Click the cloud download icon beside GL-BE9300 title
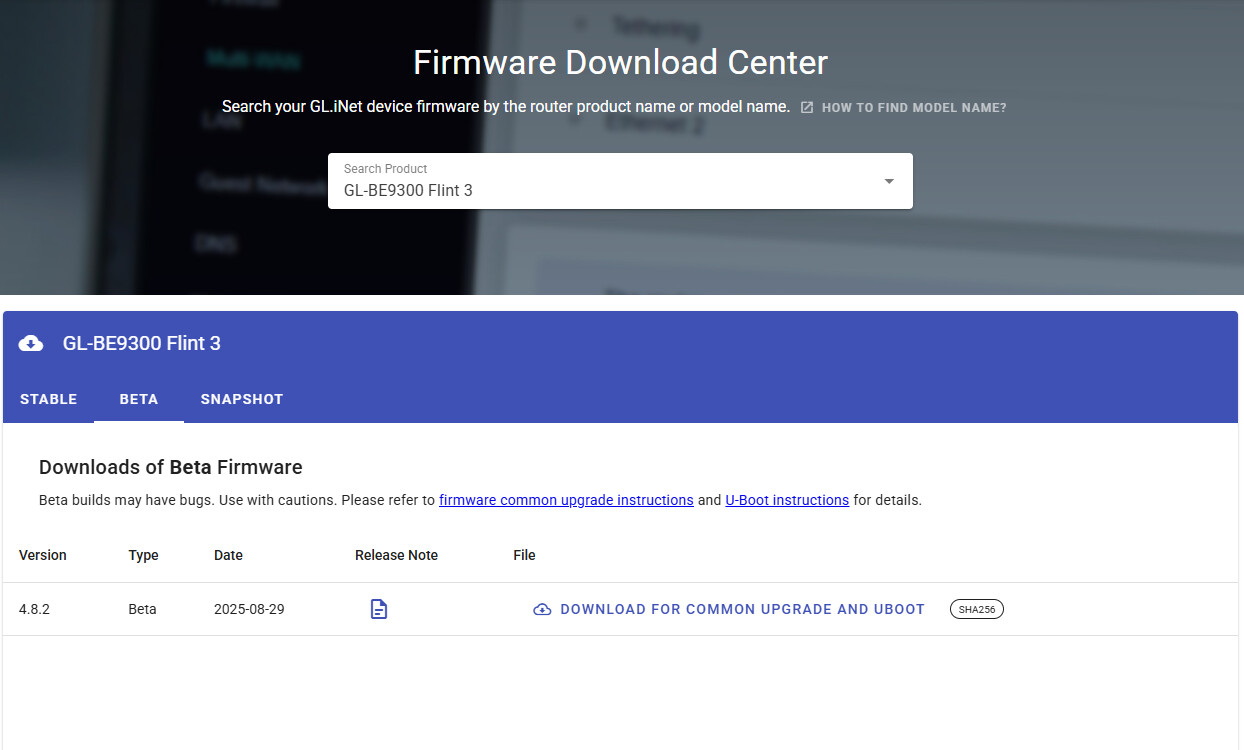 click(x=31, y=343)
